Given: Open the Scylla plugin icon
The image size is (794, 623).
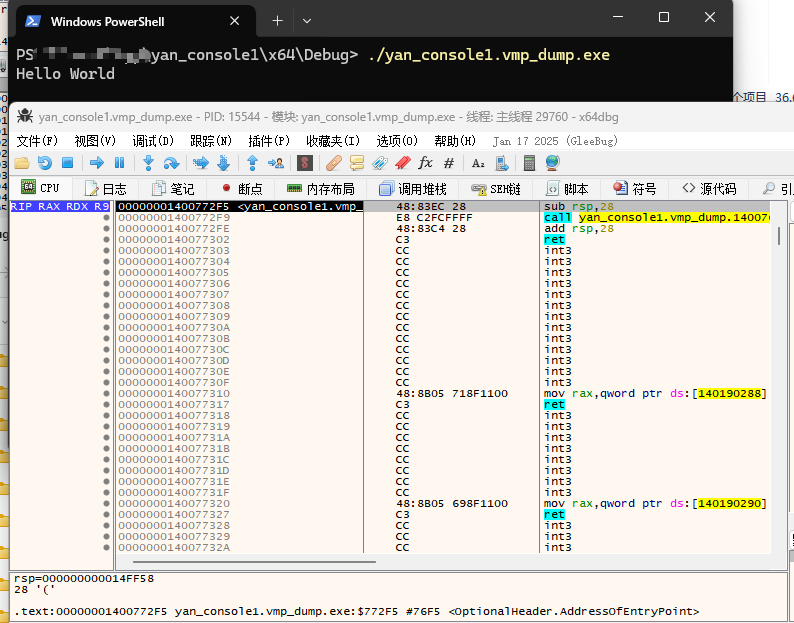Looking at the screenshot, I should click(x=305, y=163).
